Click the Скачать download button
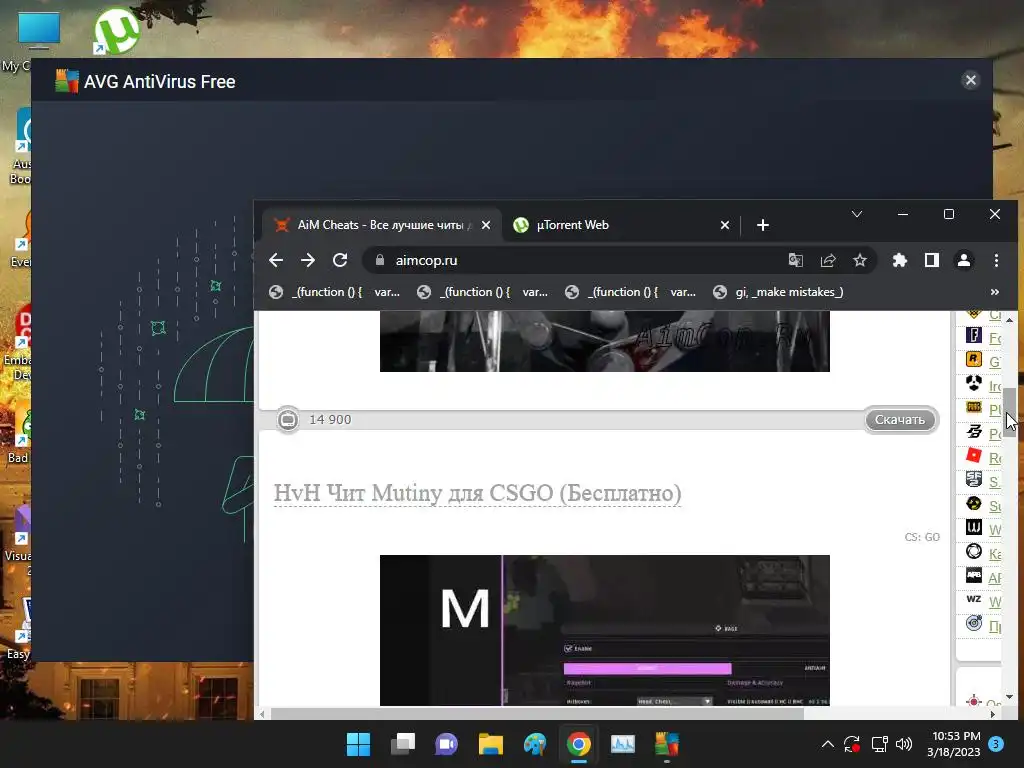The width and height of the screenshot is (1024, 768). pos(901,420)
